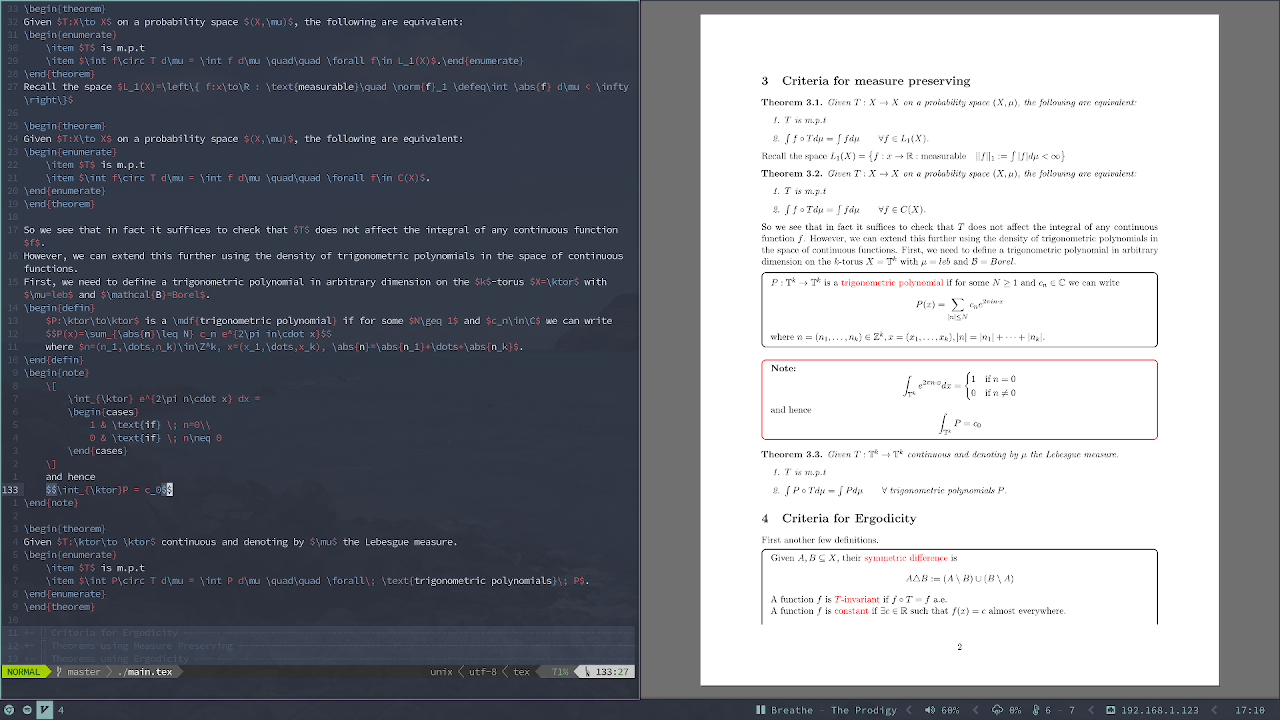Click 'Theorem 3.3.' in the PDF

[791, 455]
